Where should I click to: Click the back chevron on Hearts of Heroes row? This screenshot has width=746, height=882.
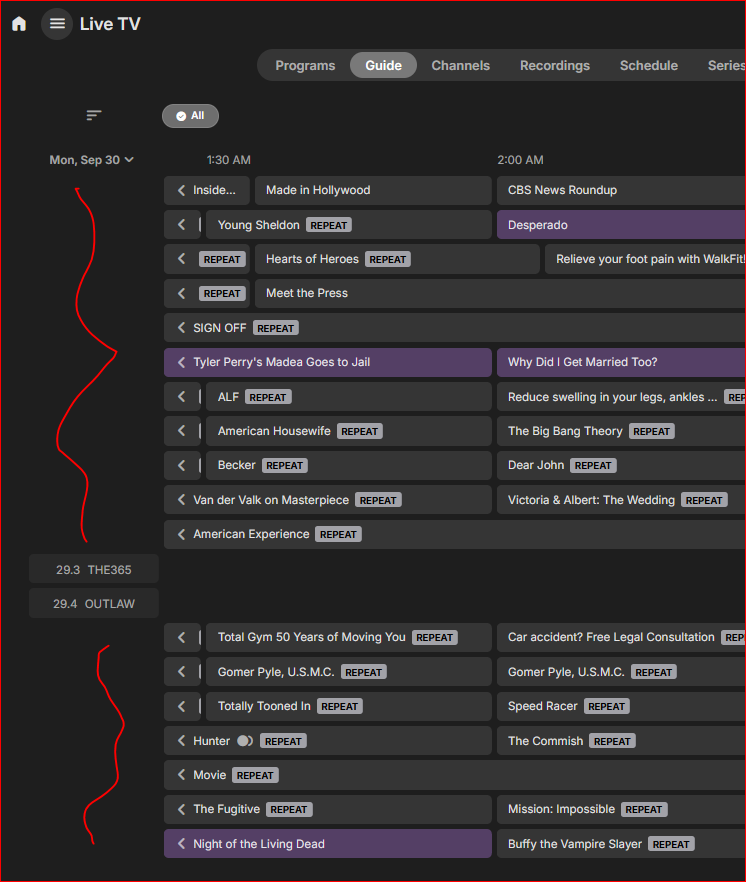tap(181, 259)
